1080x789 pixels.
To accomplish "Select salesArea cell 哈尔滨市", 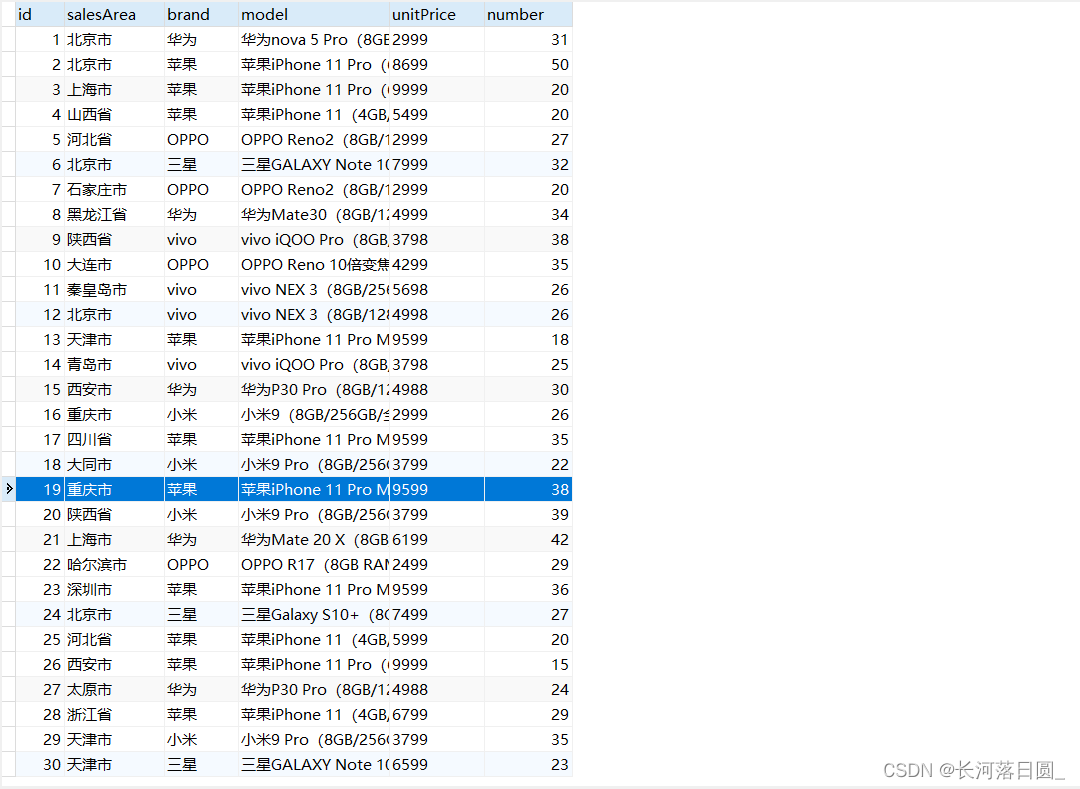I will pyautogui.click(x=114, y=565).
